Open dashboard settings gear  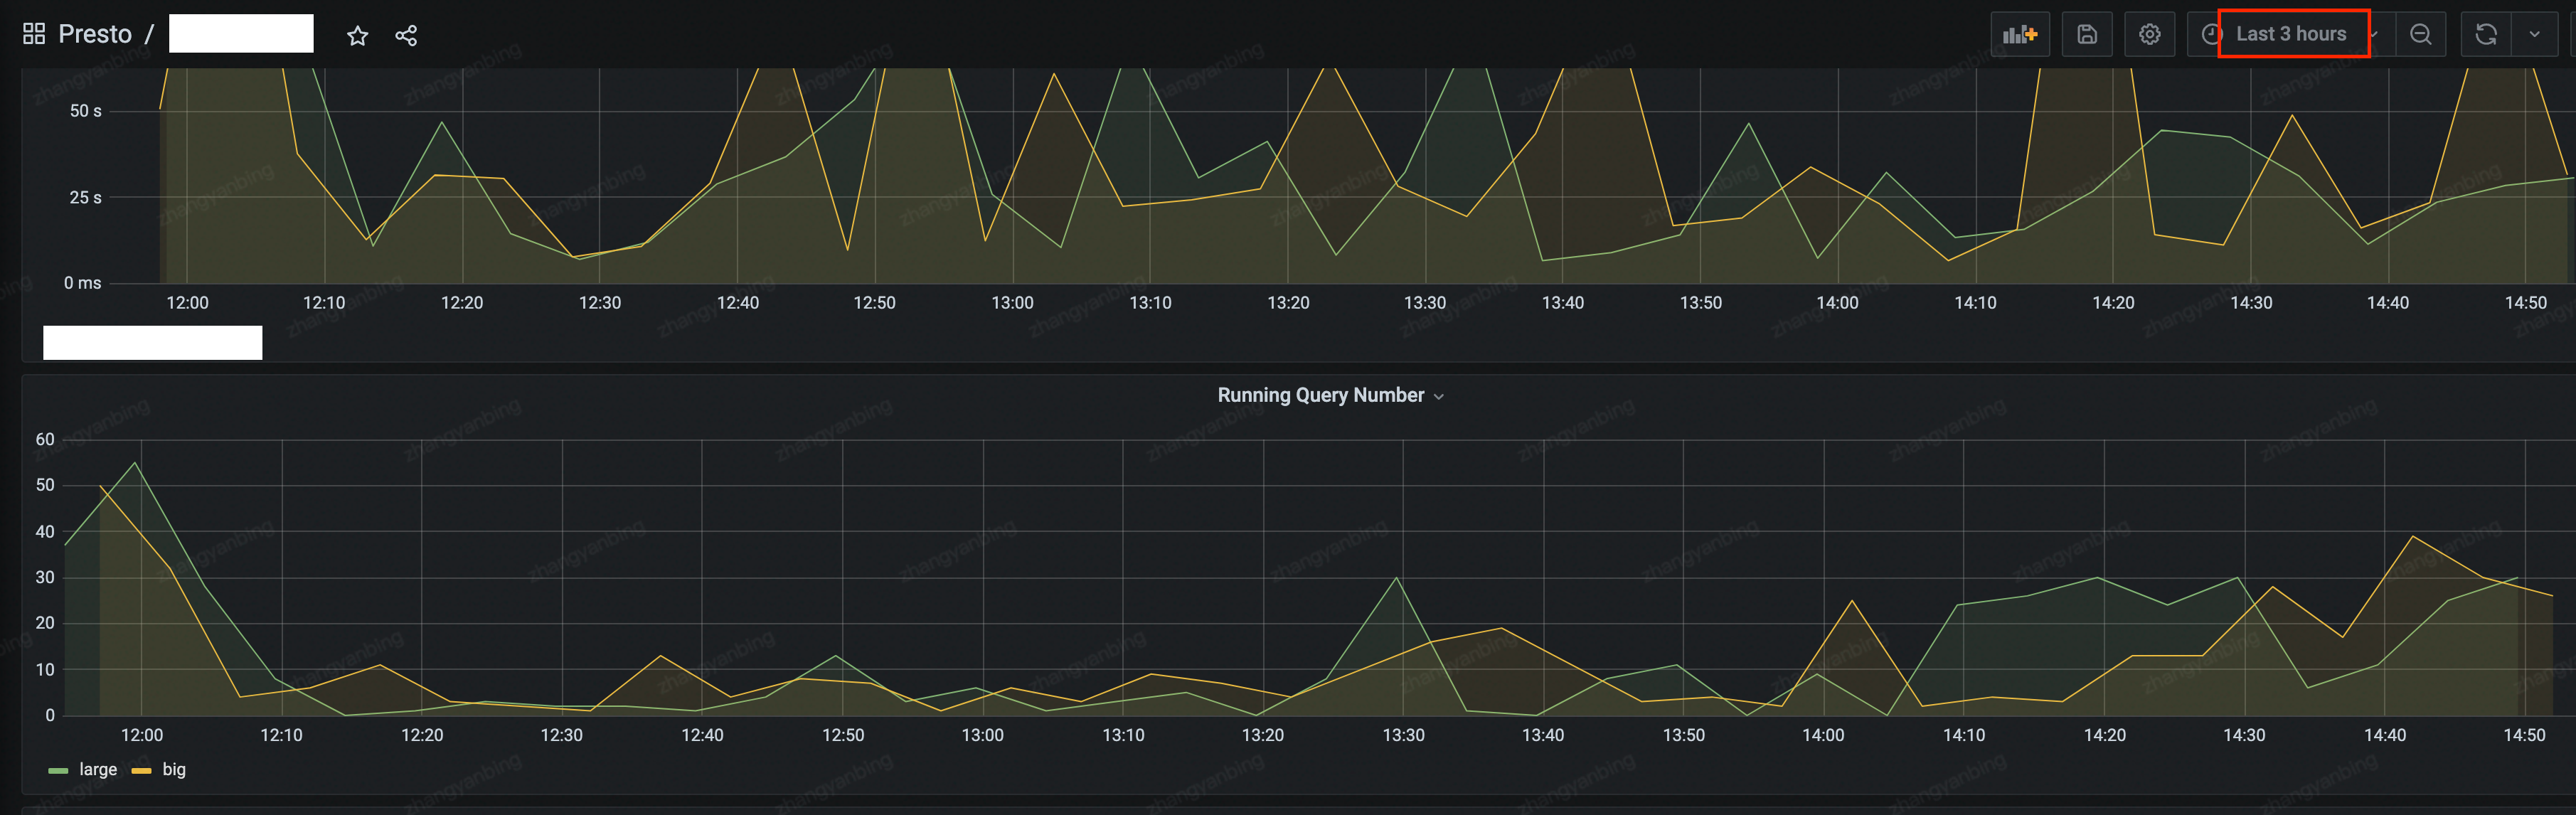pos(2149,34)
